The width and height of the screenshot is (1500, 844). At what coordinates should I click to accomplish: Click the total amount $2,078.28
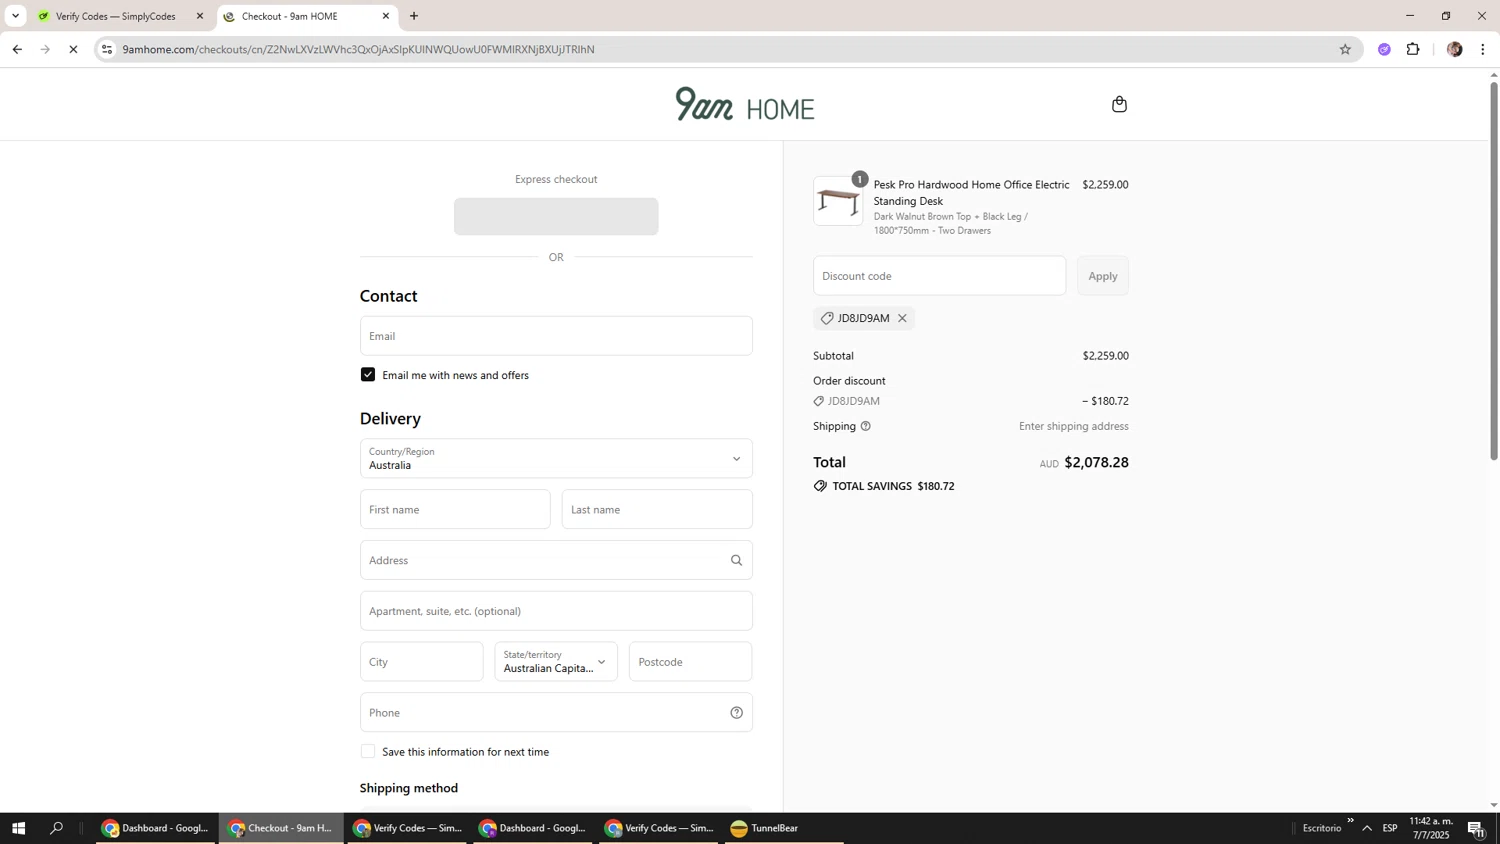1096,462
